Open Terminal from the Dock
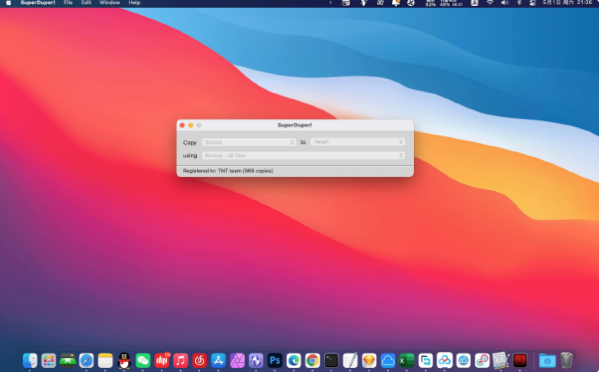 point(331,360)
